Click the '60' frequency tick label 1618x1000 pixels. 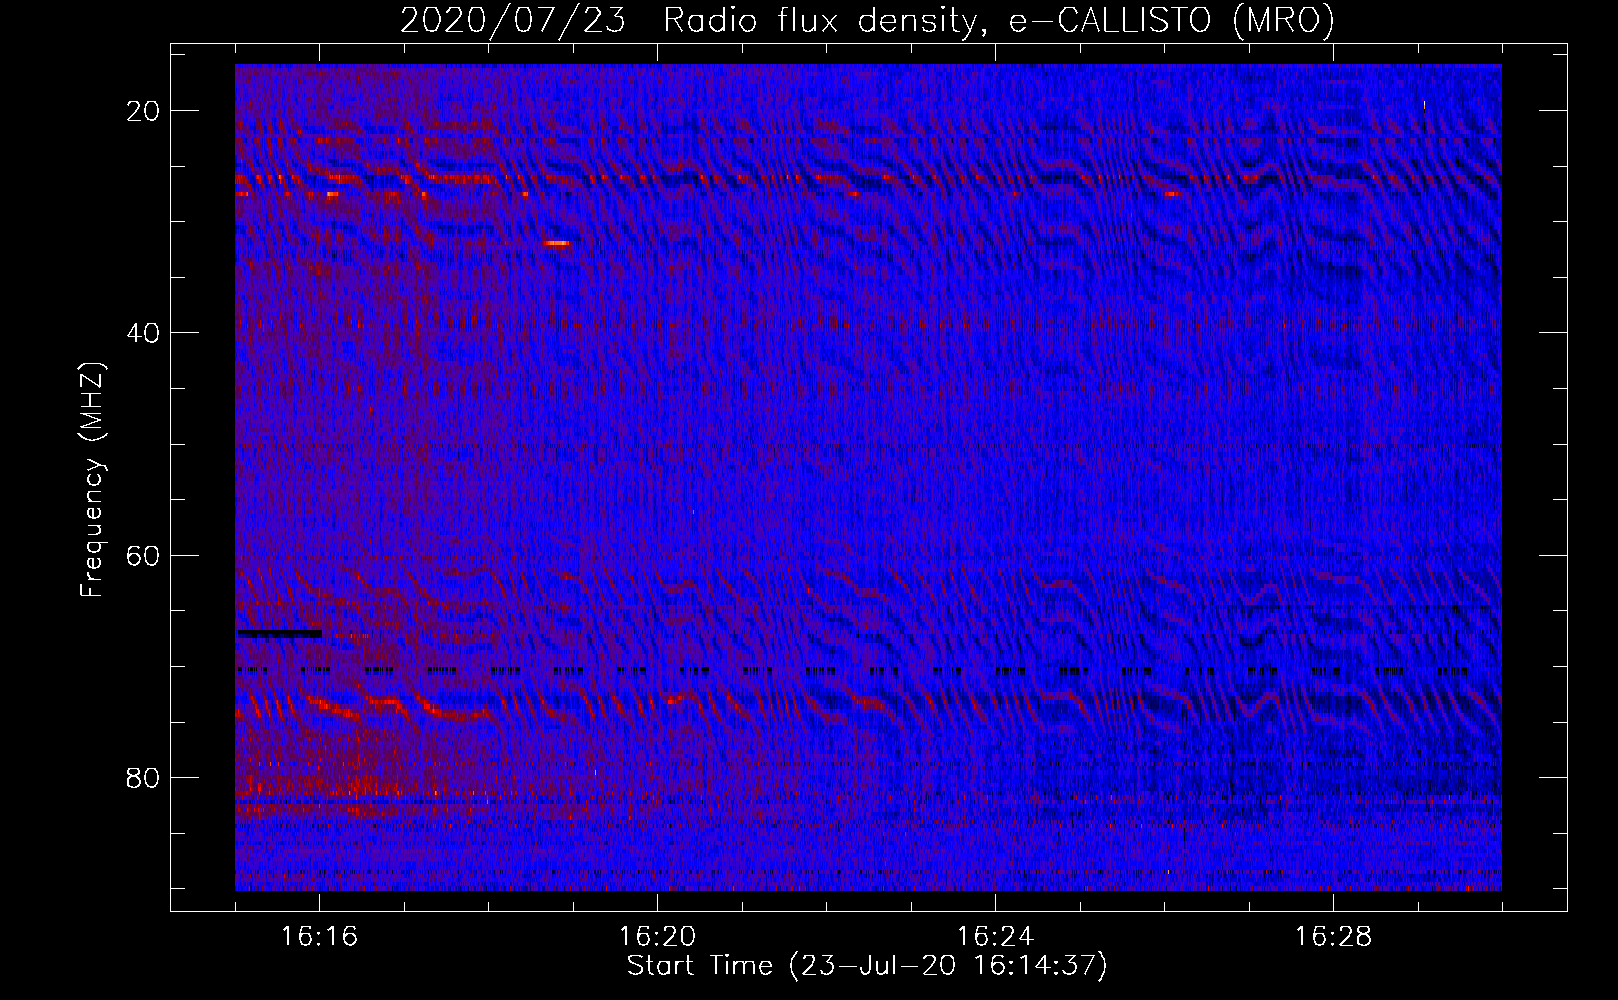point(144,555)
